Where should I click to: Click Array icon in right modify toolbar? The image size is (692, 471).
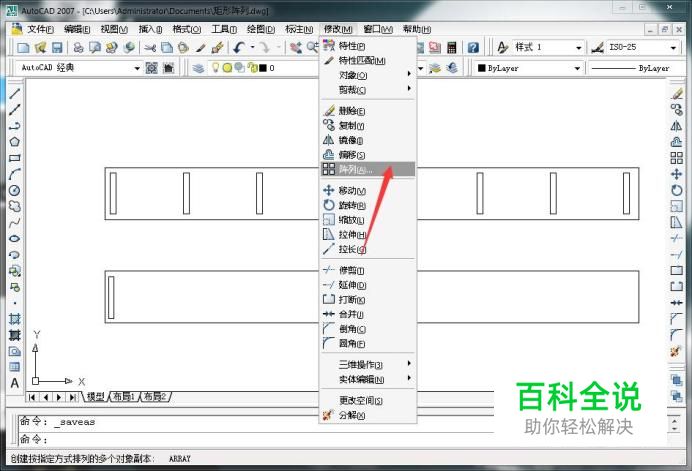(x=676, y=158)
